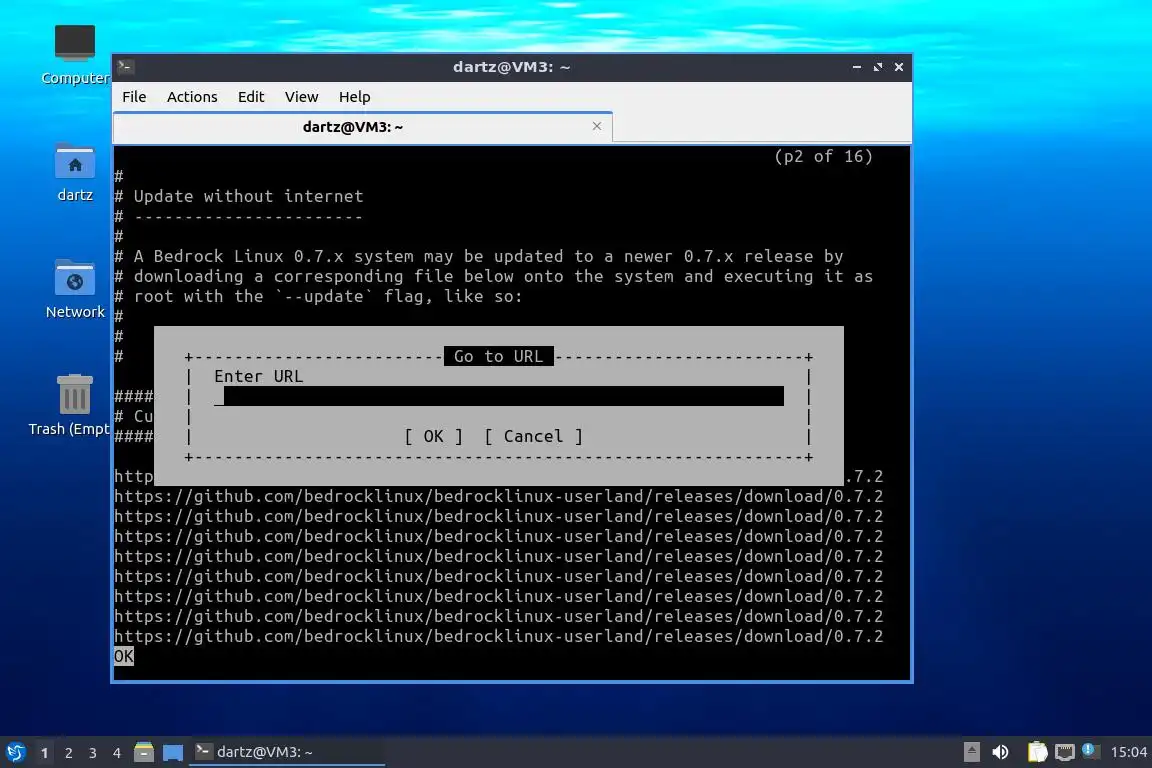
Task: Minimize the terminal window
Action: 857,67
